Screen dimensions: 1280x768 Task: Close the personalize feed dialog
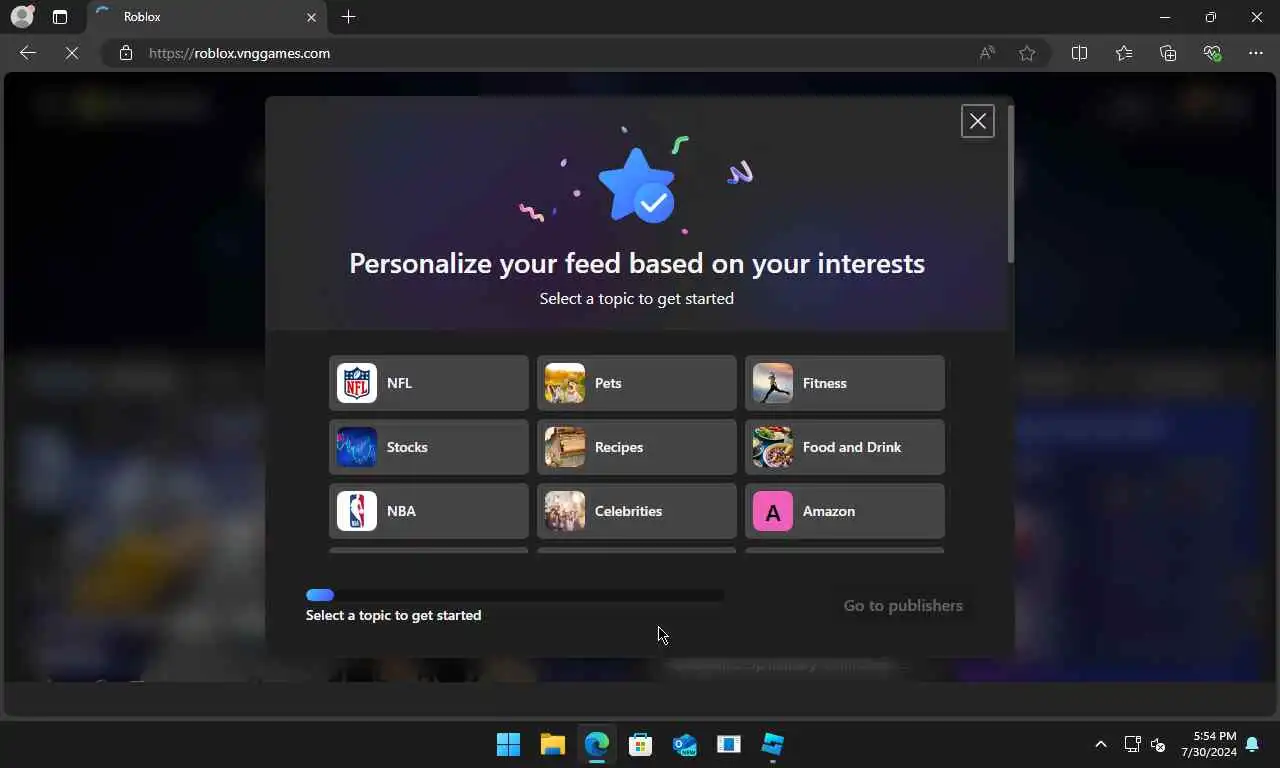977,121
